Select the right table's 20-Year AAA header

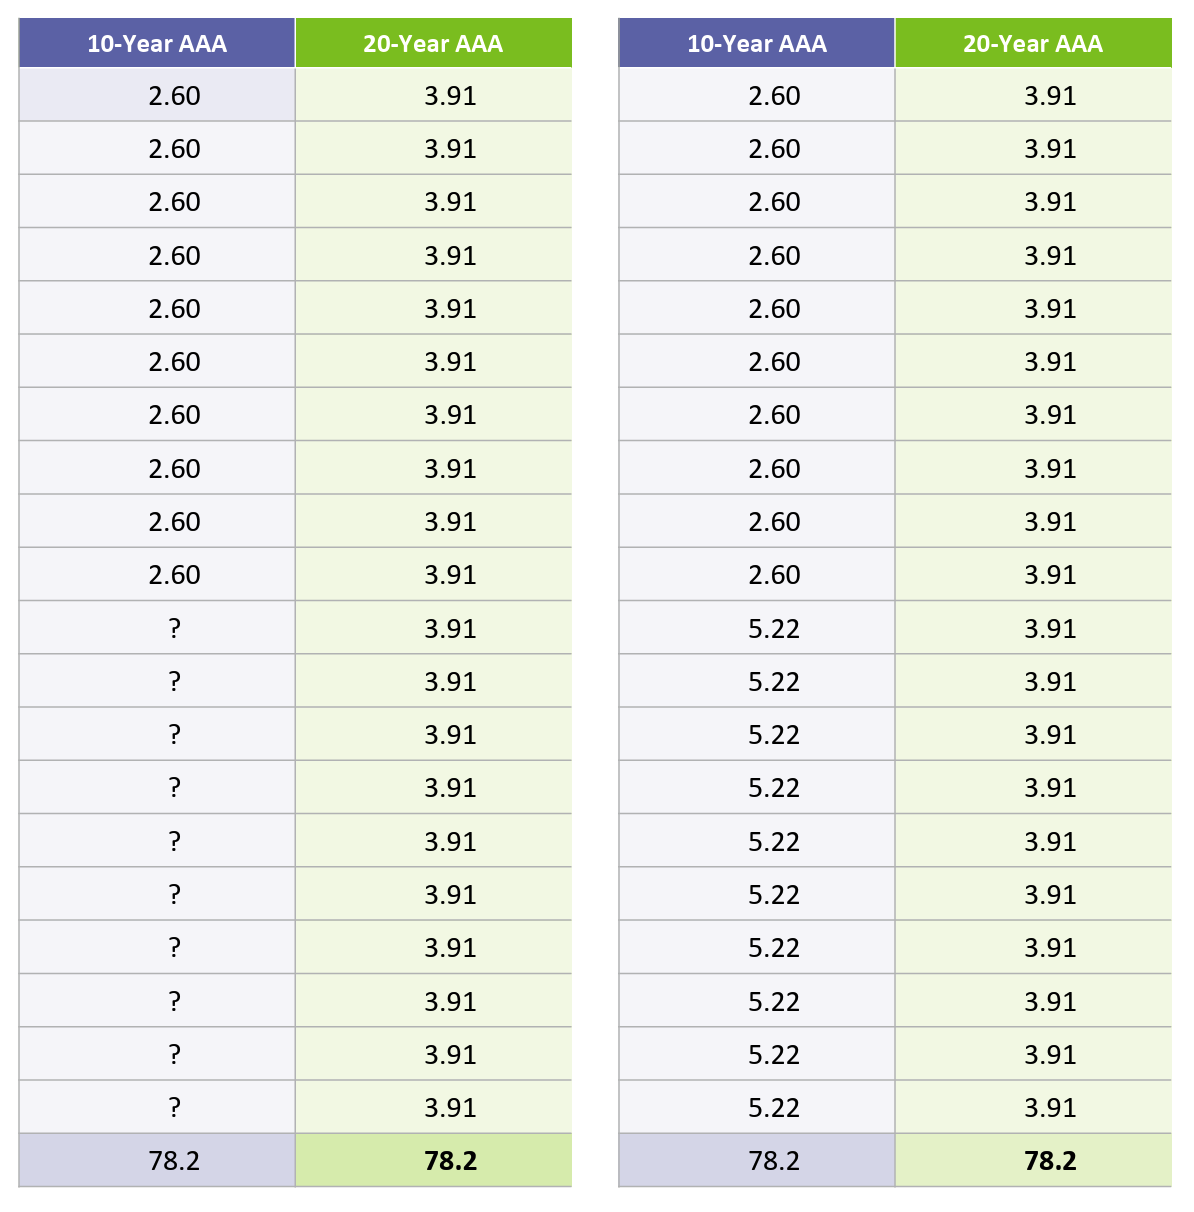click(1033, 44)
